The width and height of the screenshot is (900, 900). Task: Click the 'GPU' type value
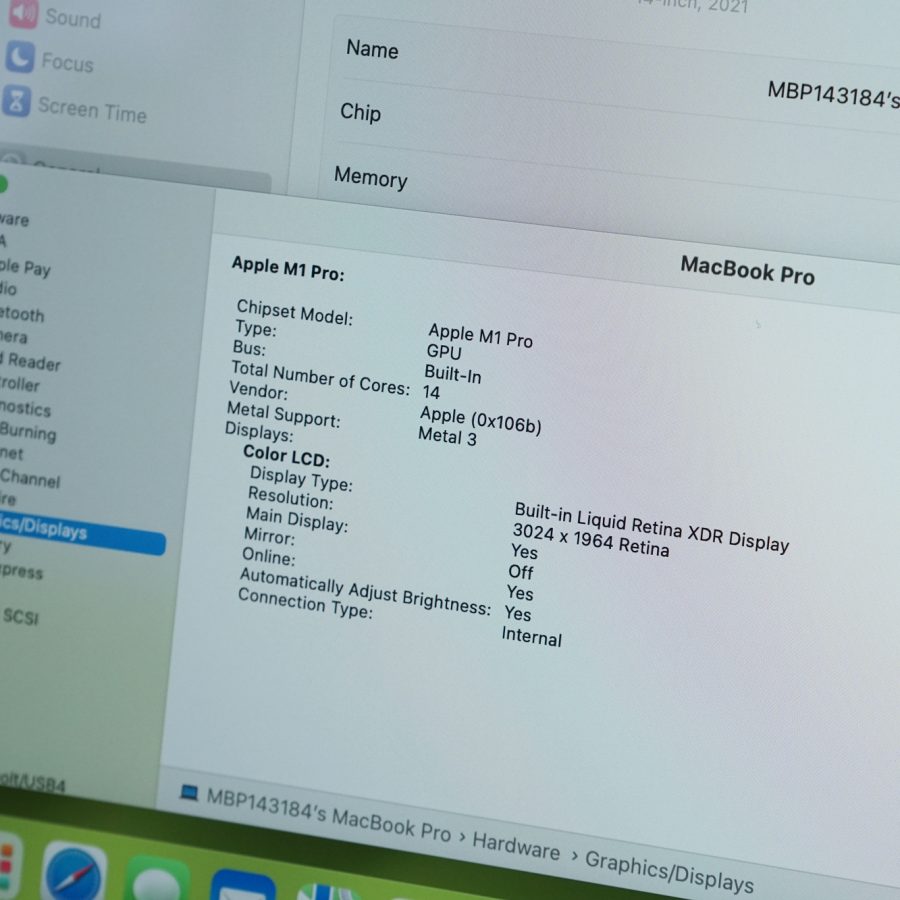(x=444, y=351)
